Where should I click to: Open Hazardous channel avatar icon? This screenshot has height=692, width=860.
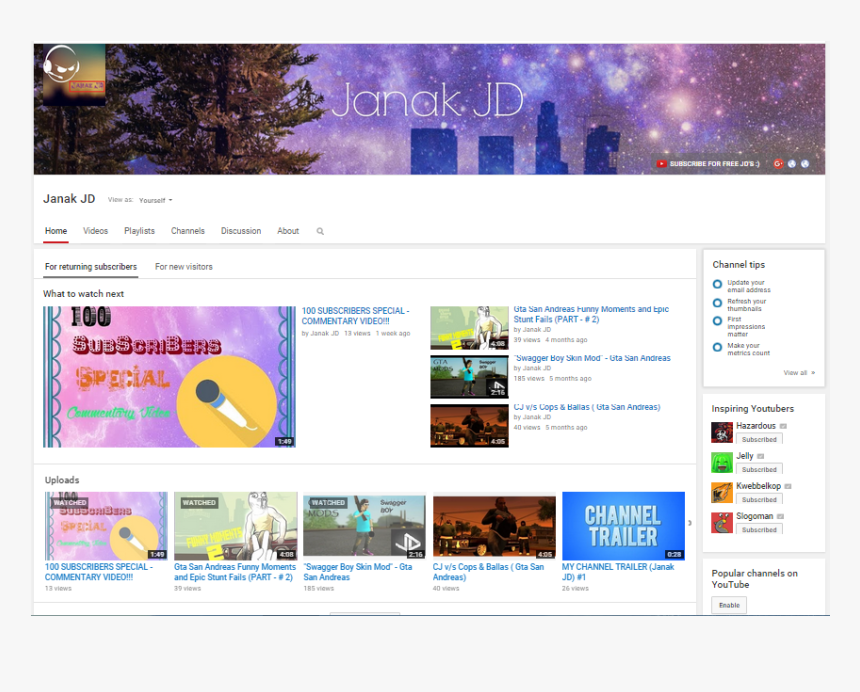tap(722, 432)
